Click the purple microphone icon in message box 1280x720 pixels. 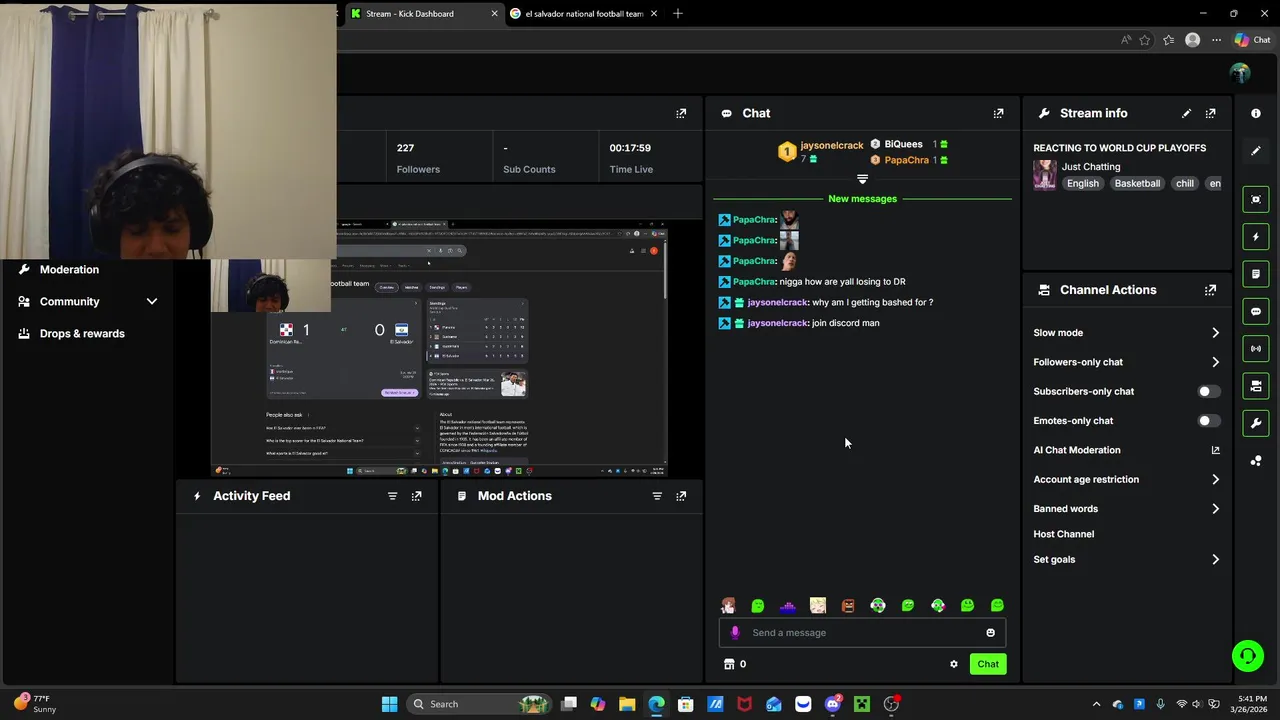click(x=735, y=633)
